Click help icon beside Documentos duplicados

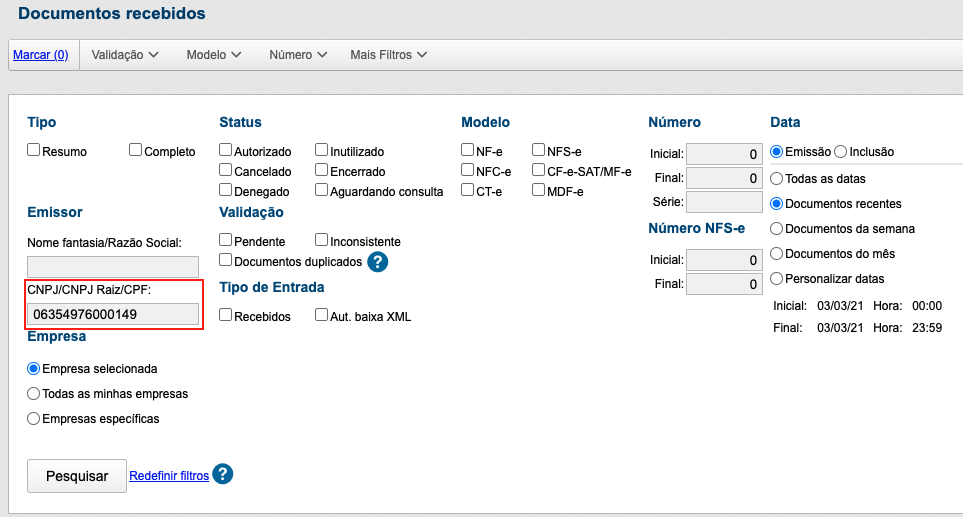[x=377, y=262]
